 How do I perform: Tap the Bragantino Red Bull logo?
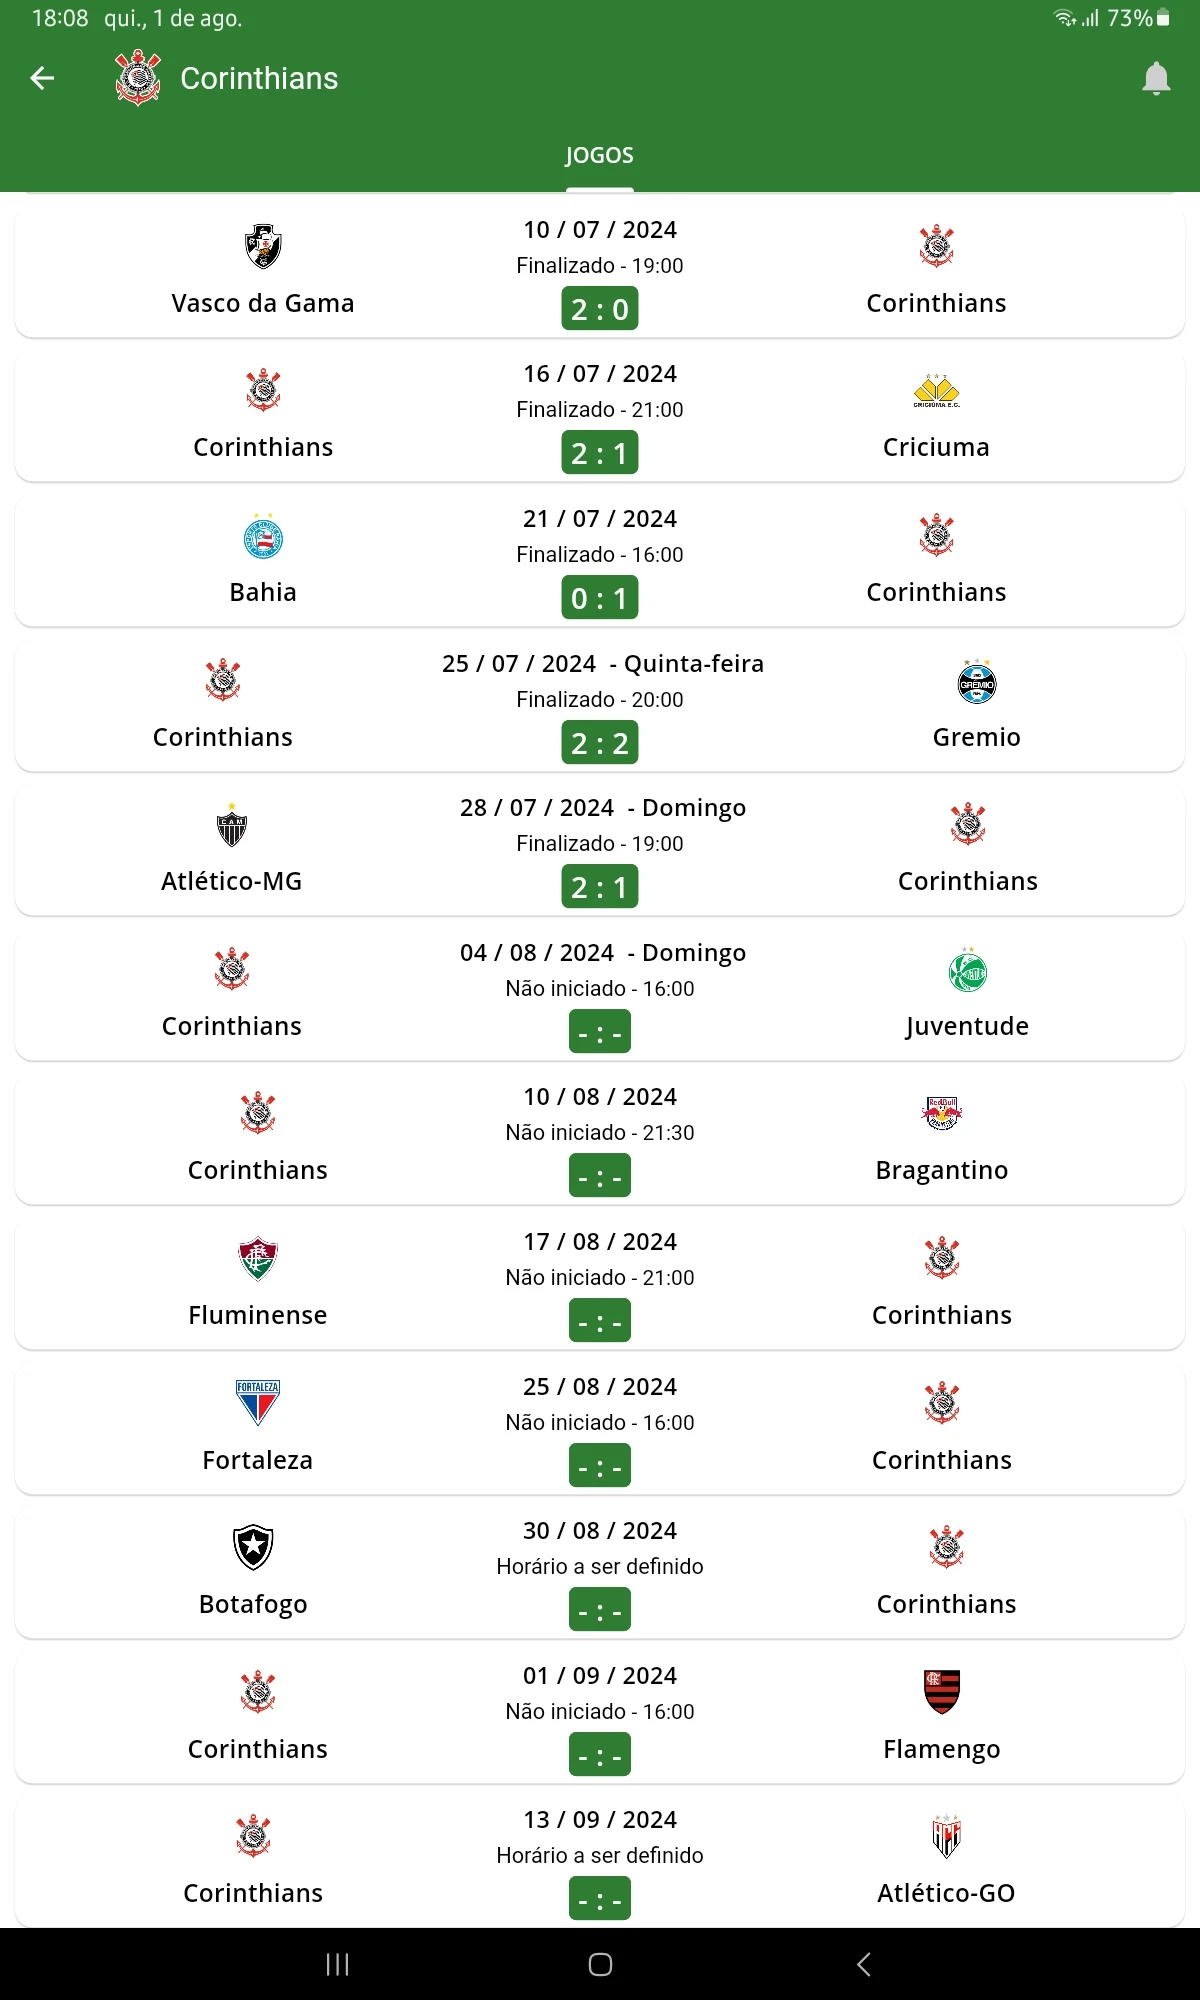pyautogui.click(x=942, y=1114)
